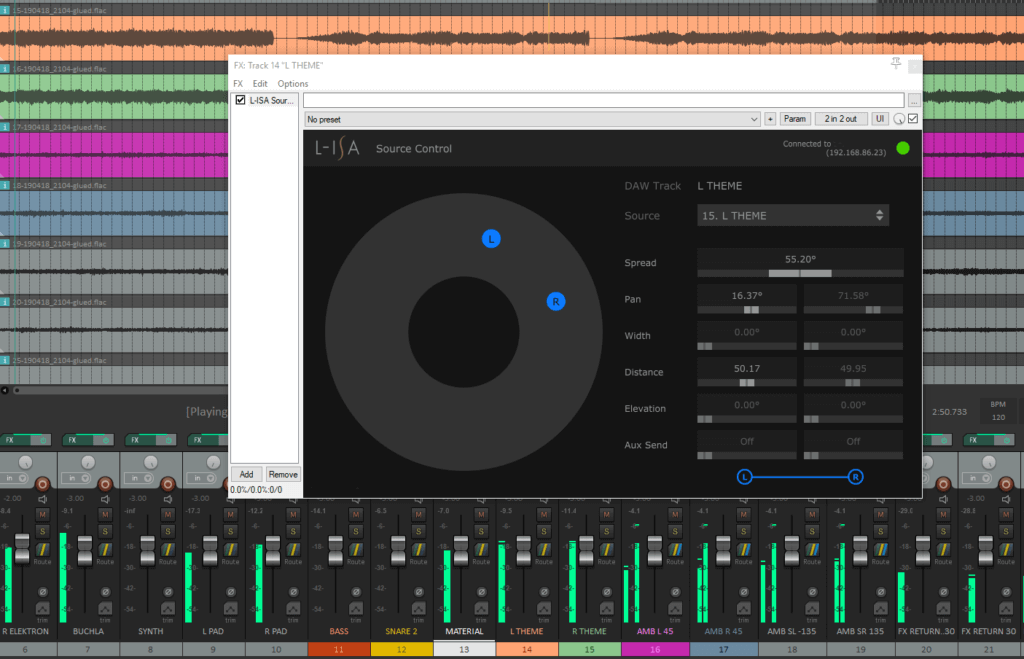Click the BPM 120 tempo field
This screenshot has width=1024, height=659.
[998, 411]
